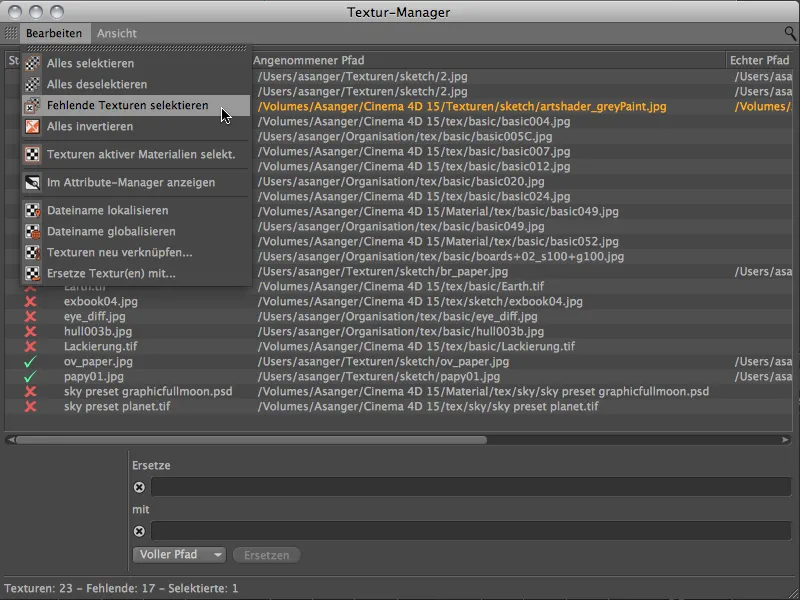Click the grip icon left of Bearbeiten
The height and width of the screenshot is (600, 800).
click(11, 33)
